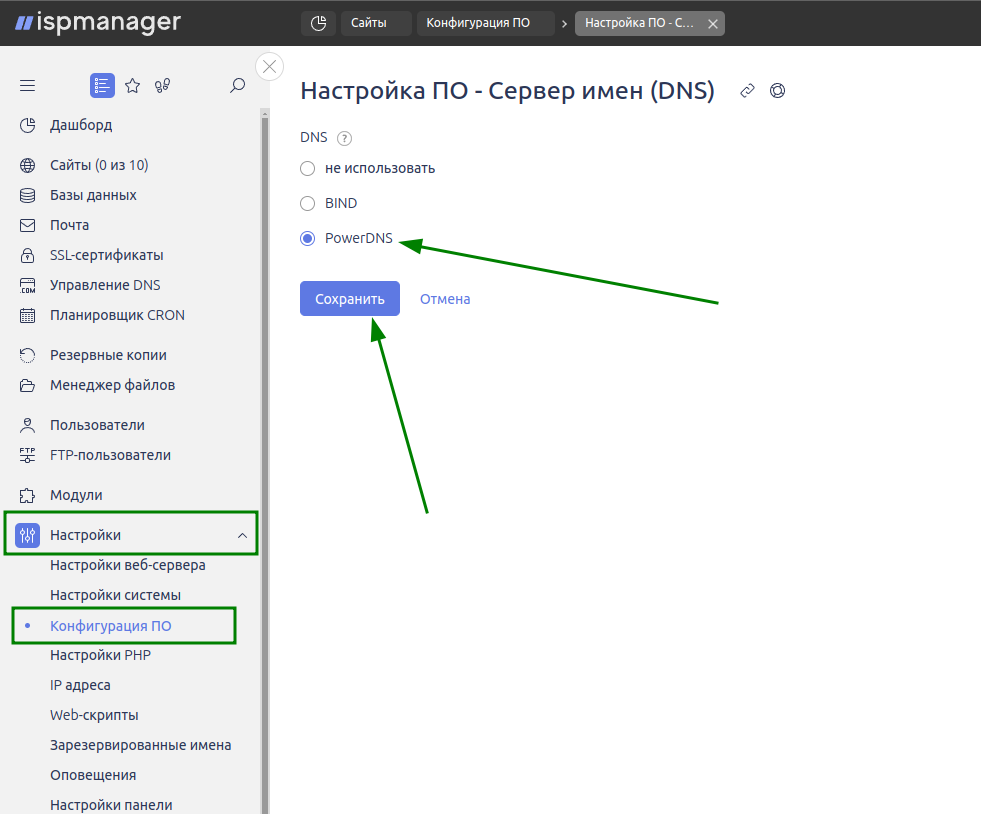Collapse sidebar with the round X button
This screenshot has width=981, height=814.
pyautogui.click(x=270, y=66)
